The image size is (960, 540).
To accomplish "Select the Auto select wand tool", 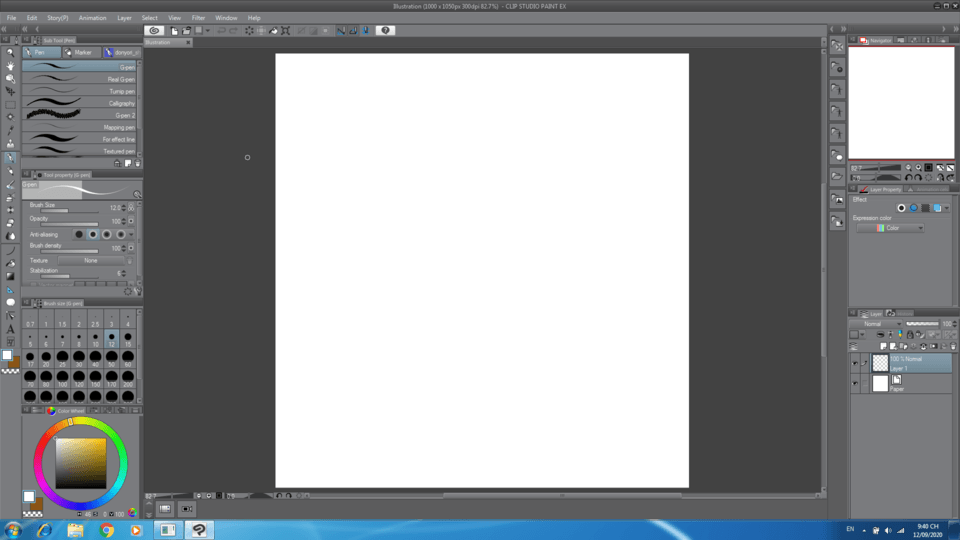I will [x=10, y=117].
